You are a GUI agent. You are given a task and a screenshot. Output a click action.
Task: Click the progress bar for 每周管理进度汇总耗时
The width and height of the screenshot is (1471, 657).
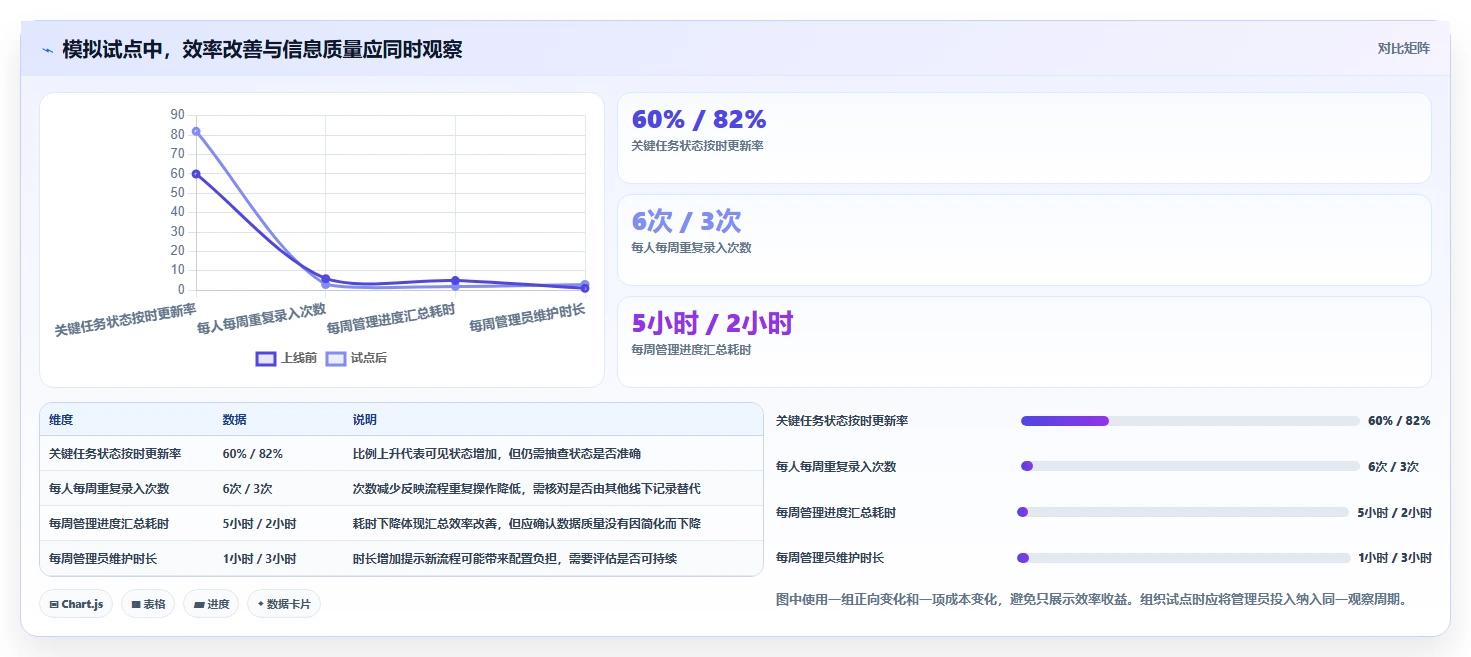[1183, 512]
